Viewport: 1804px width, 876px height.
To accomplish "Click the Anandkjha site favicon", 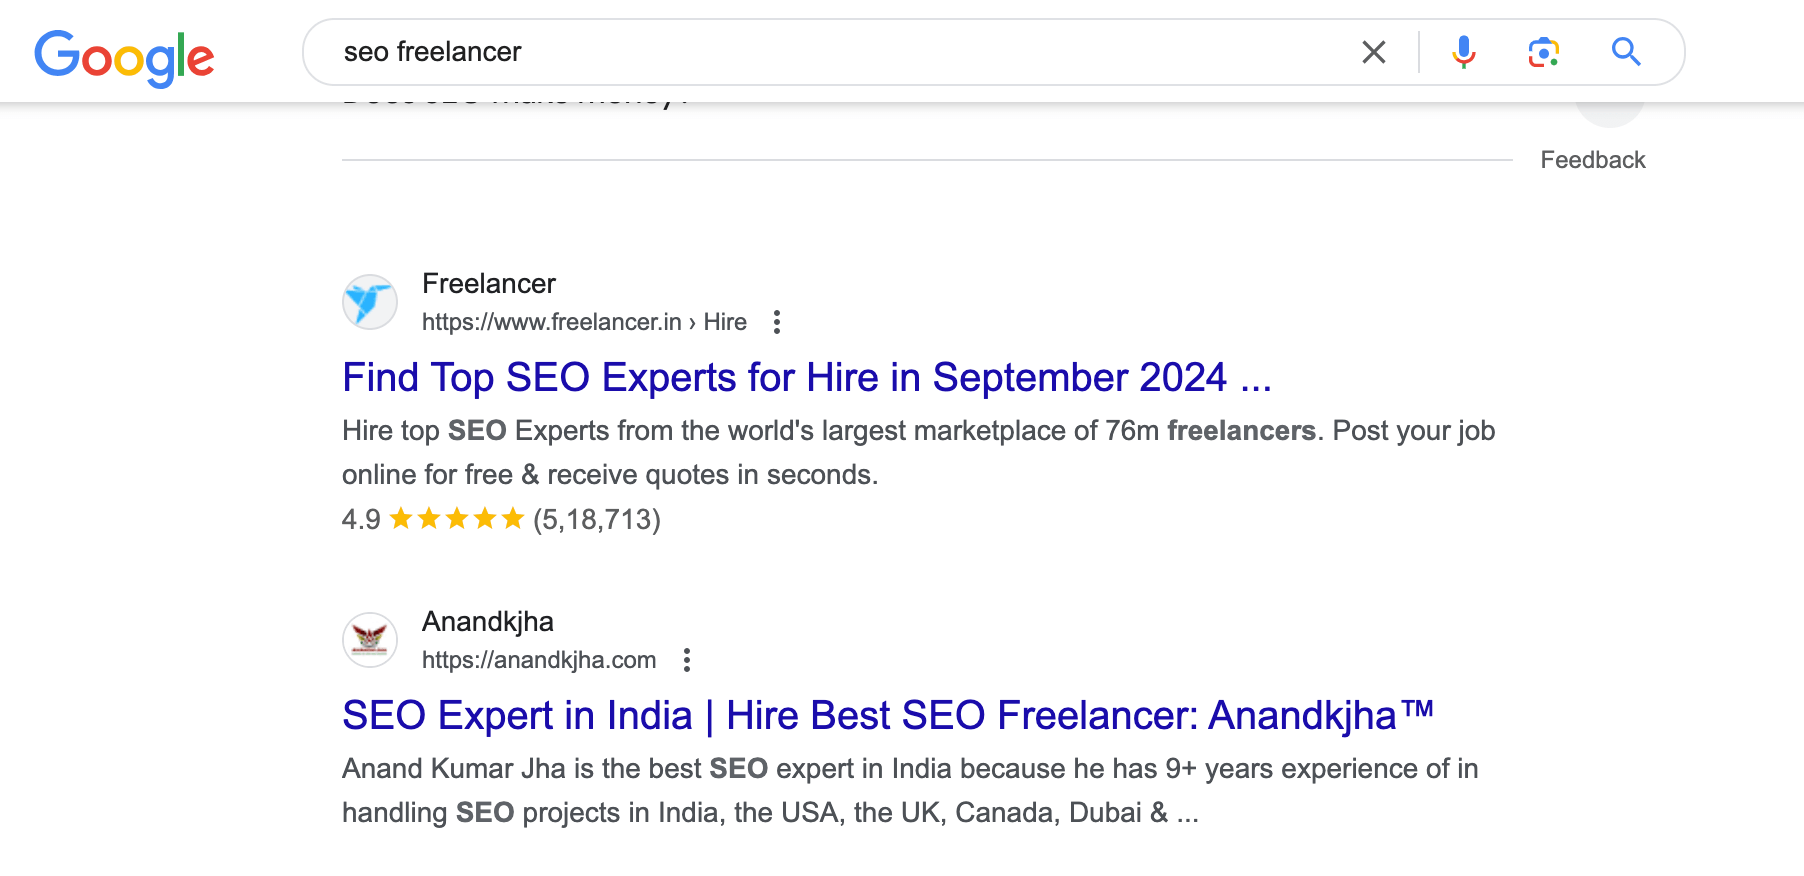I will pyautogui.click(x=370, y=640).
